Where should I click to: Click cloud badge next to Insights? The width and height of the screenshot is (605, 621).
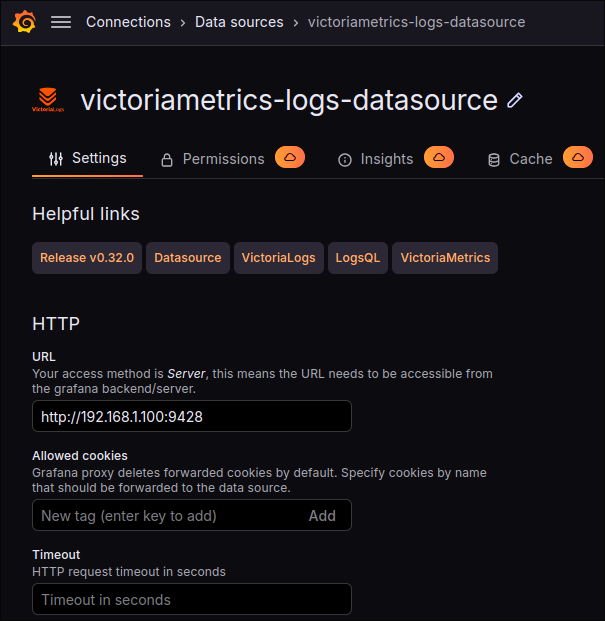pyautogui.click(x=439, y=157)
